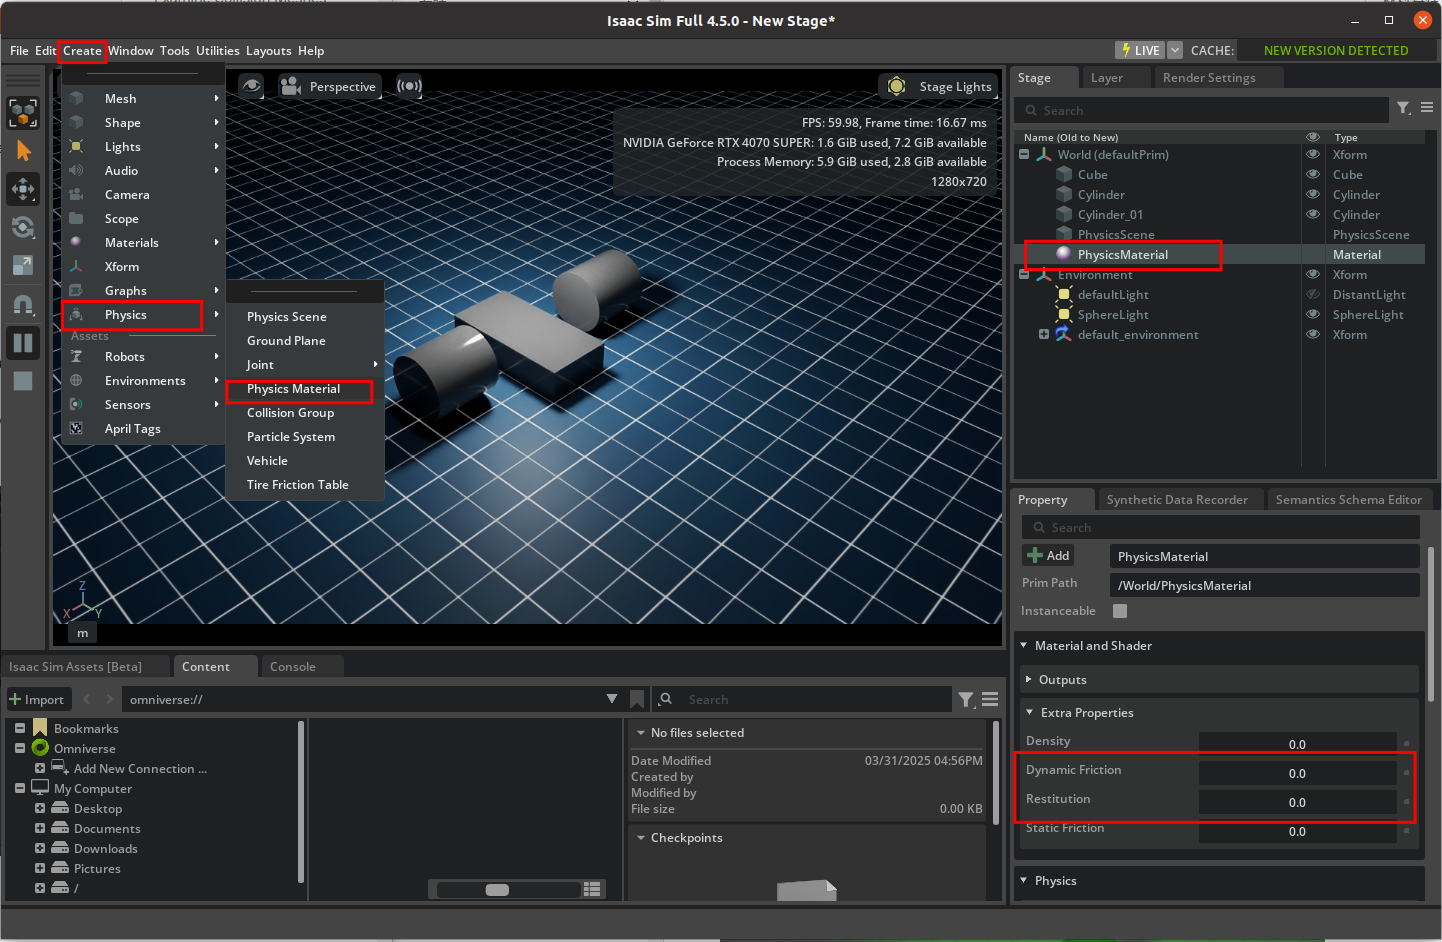Pause the simulation
Image resolution: width=1442 pixels, height=942 pixels.
click(23, 343)
